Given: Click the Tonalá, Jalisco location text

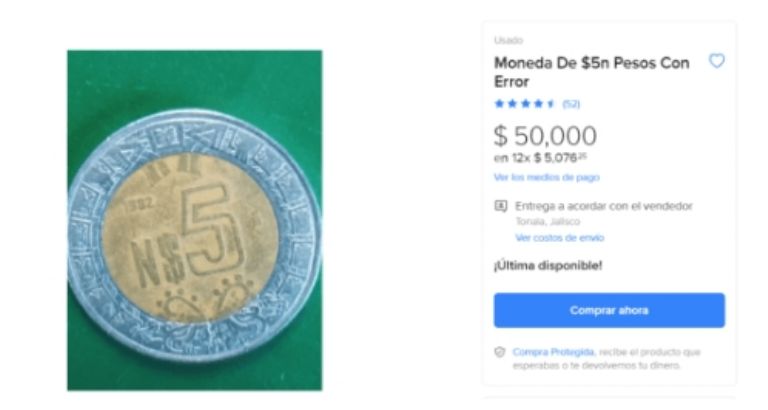Looking at the screenshot, I should tap(548, 222).
